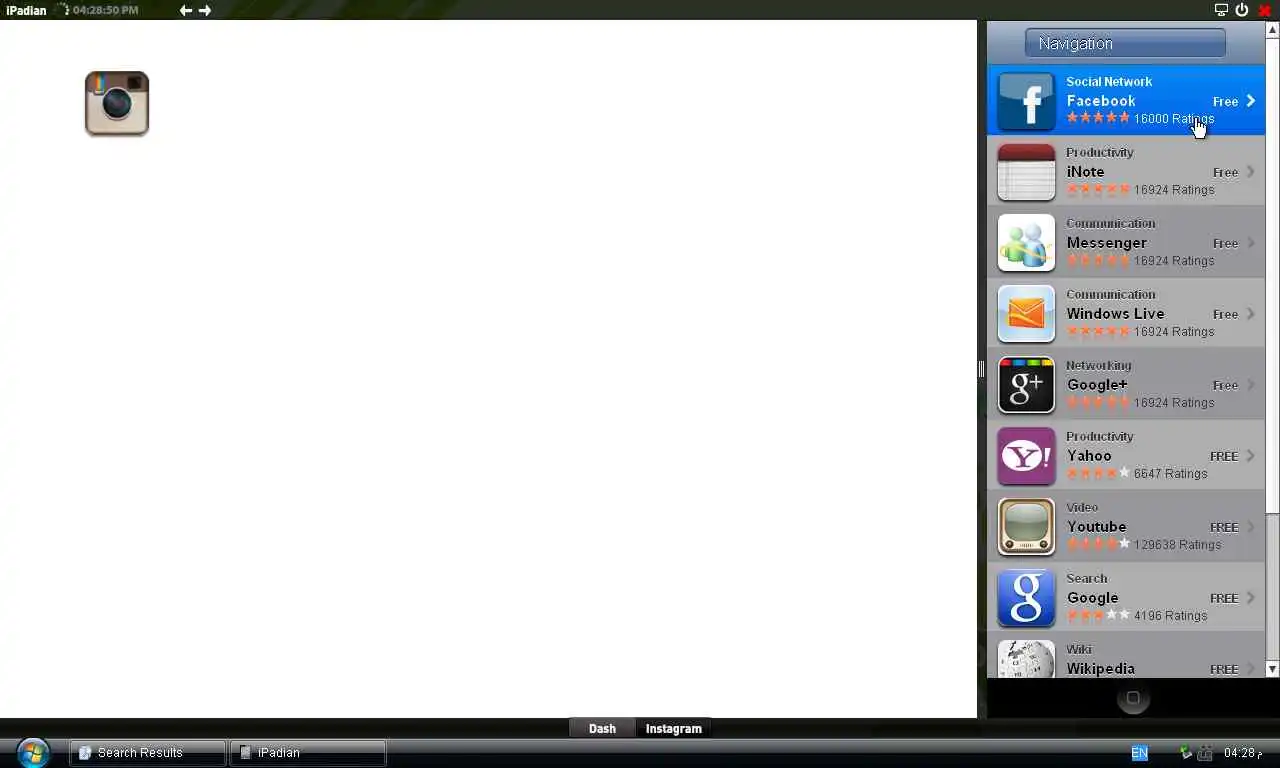
Task: Expand Facebook entry chevron arrow
Action: [x=1250, y=101]
